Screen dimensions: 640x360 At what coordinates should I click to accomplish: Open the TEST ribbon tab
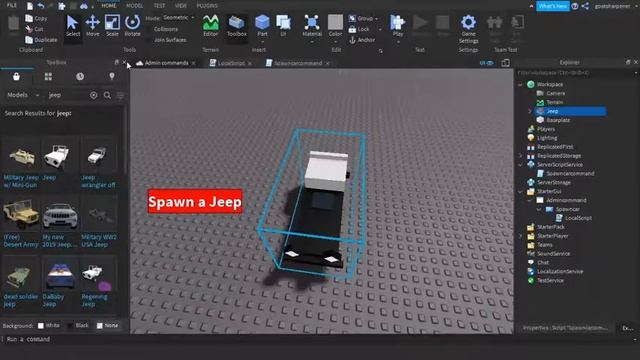159,6
